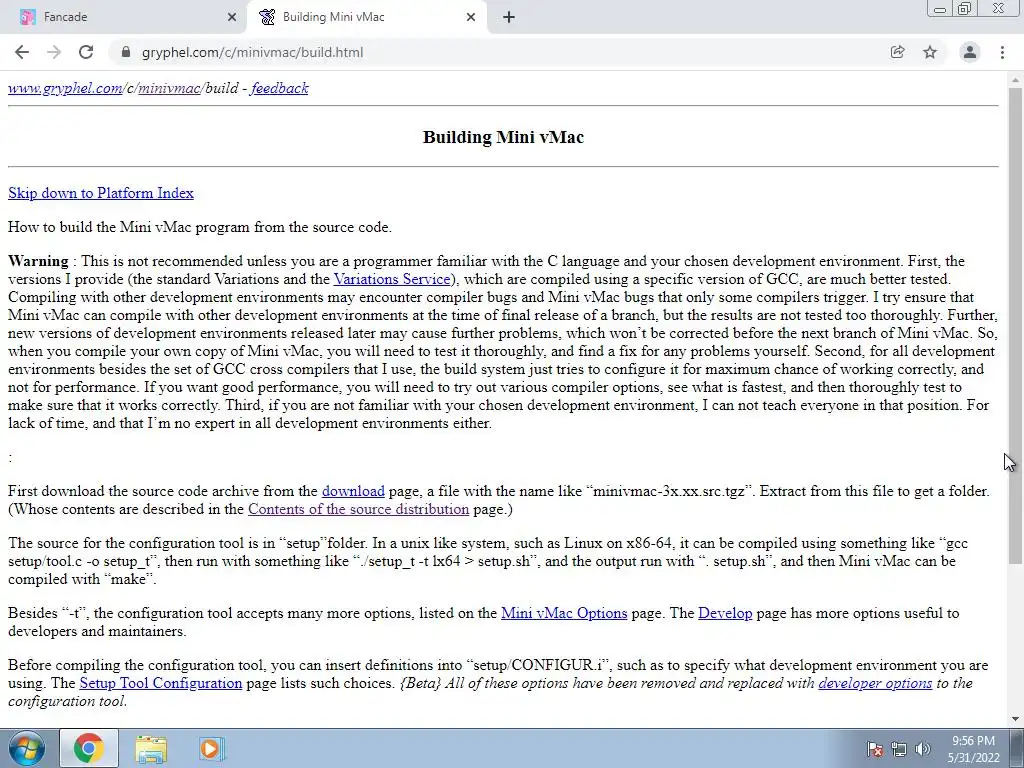The width and height of the screenshot is (1024, 768).
Task: Open the Variations Service link
Action: (392, 279)
